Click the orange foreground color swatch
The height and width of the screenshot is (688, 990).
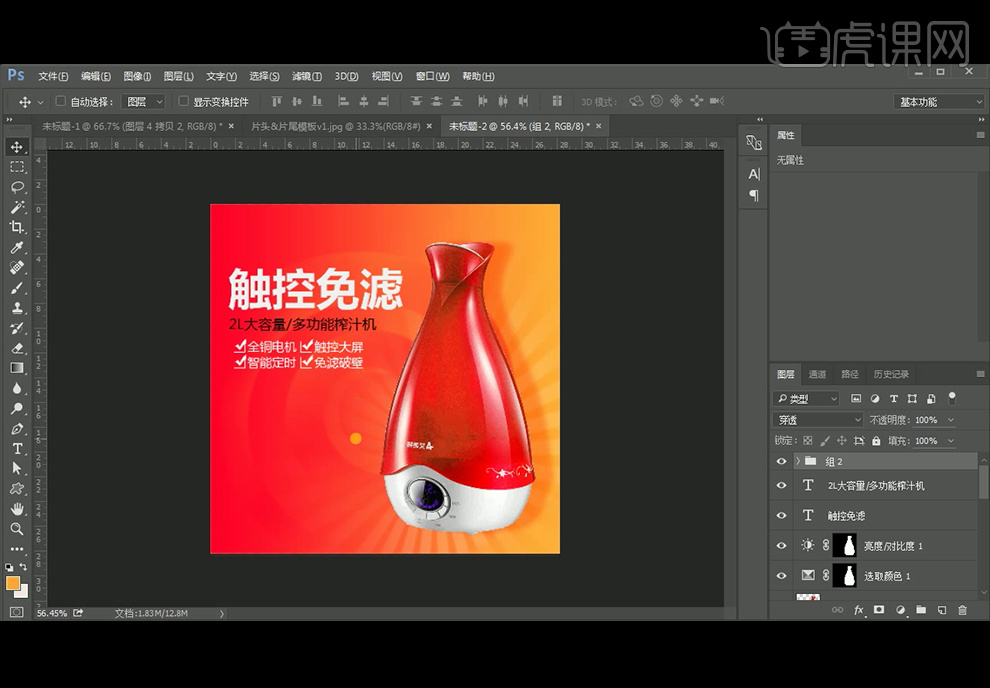point(13,583)
